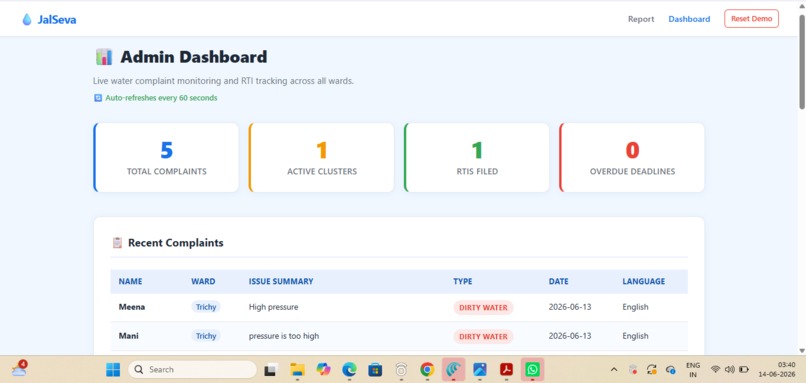Click the volume speaker icon

[x=729, y=369]
